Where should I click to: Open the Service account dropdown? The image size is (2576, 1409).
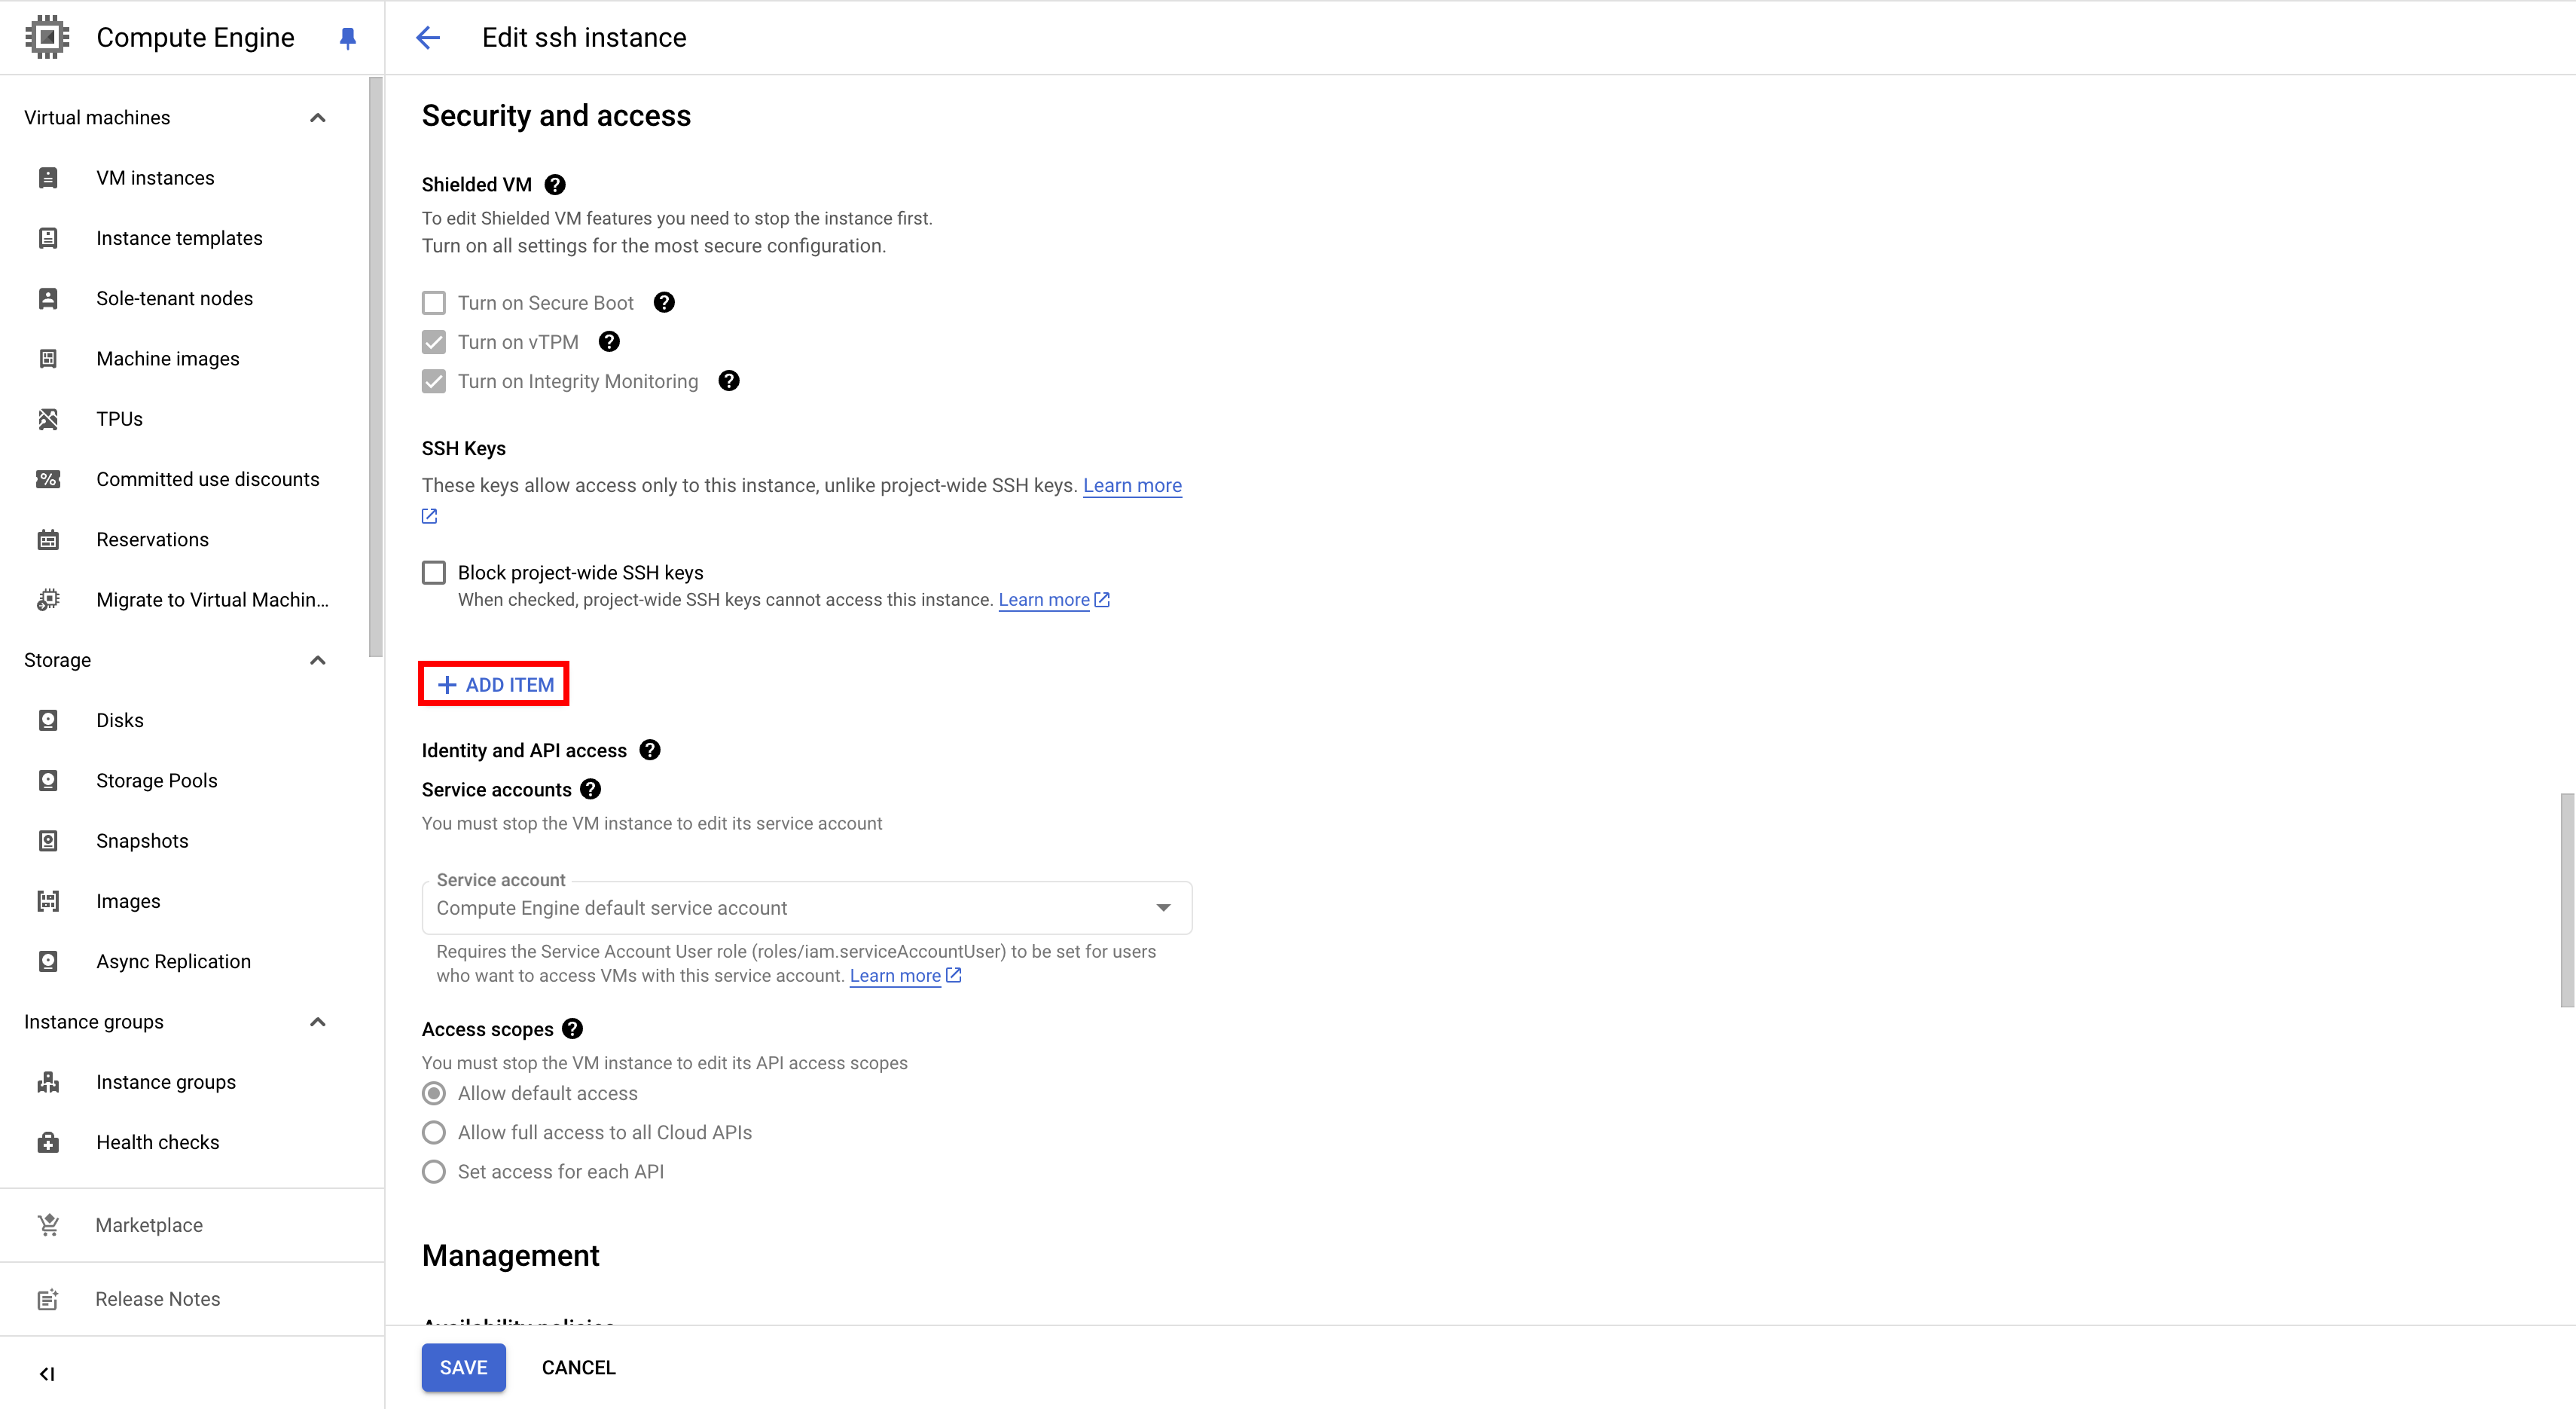point(1163,908)
